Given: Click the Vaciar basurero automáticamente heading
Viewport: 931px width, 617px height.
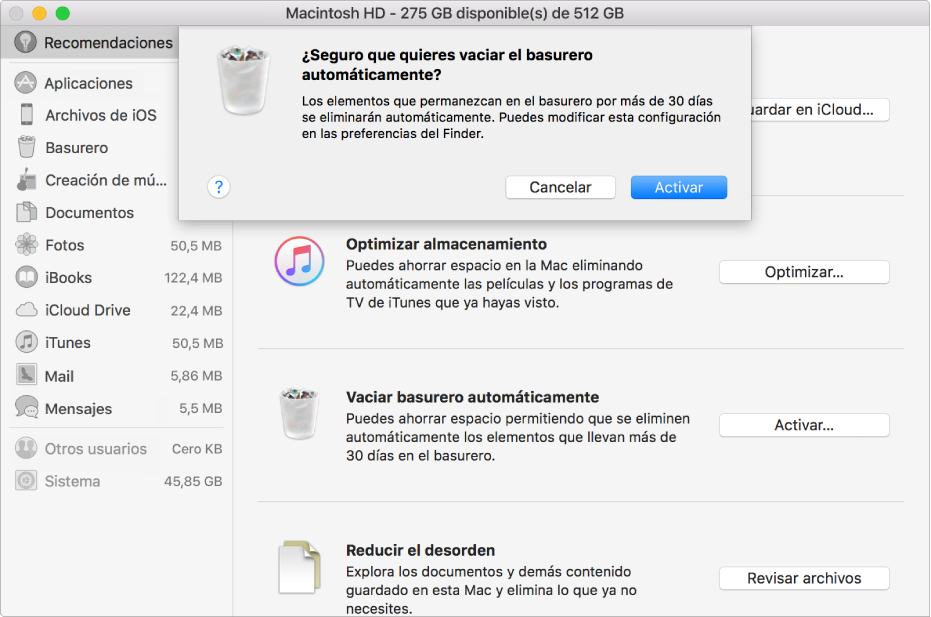Looking at the screenshot, I should 473,397.
